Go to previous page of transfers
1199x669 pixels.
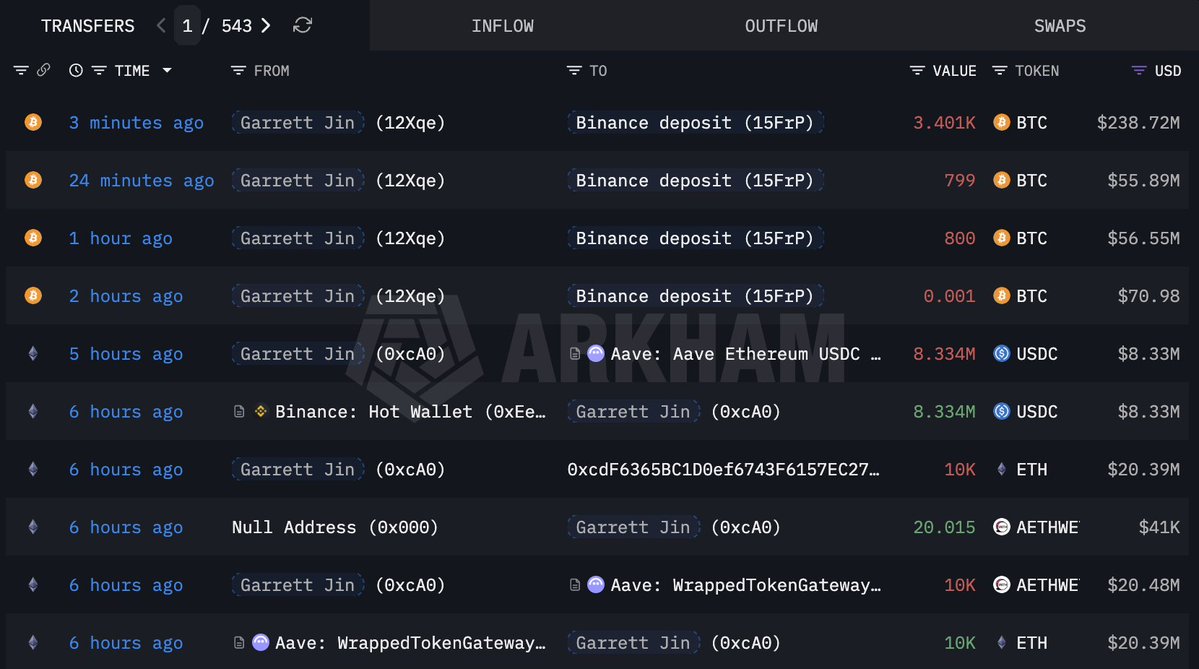click(x=162, y=26)
